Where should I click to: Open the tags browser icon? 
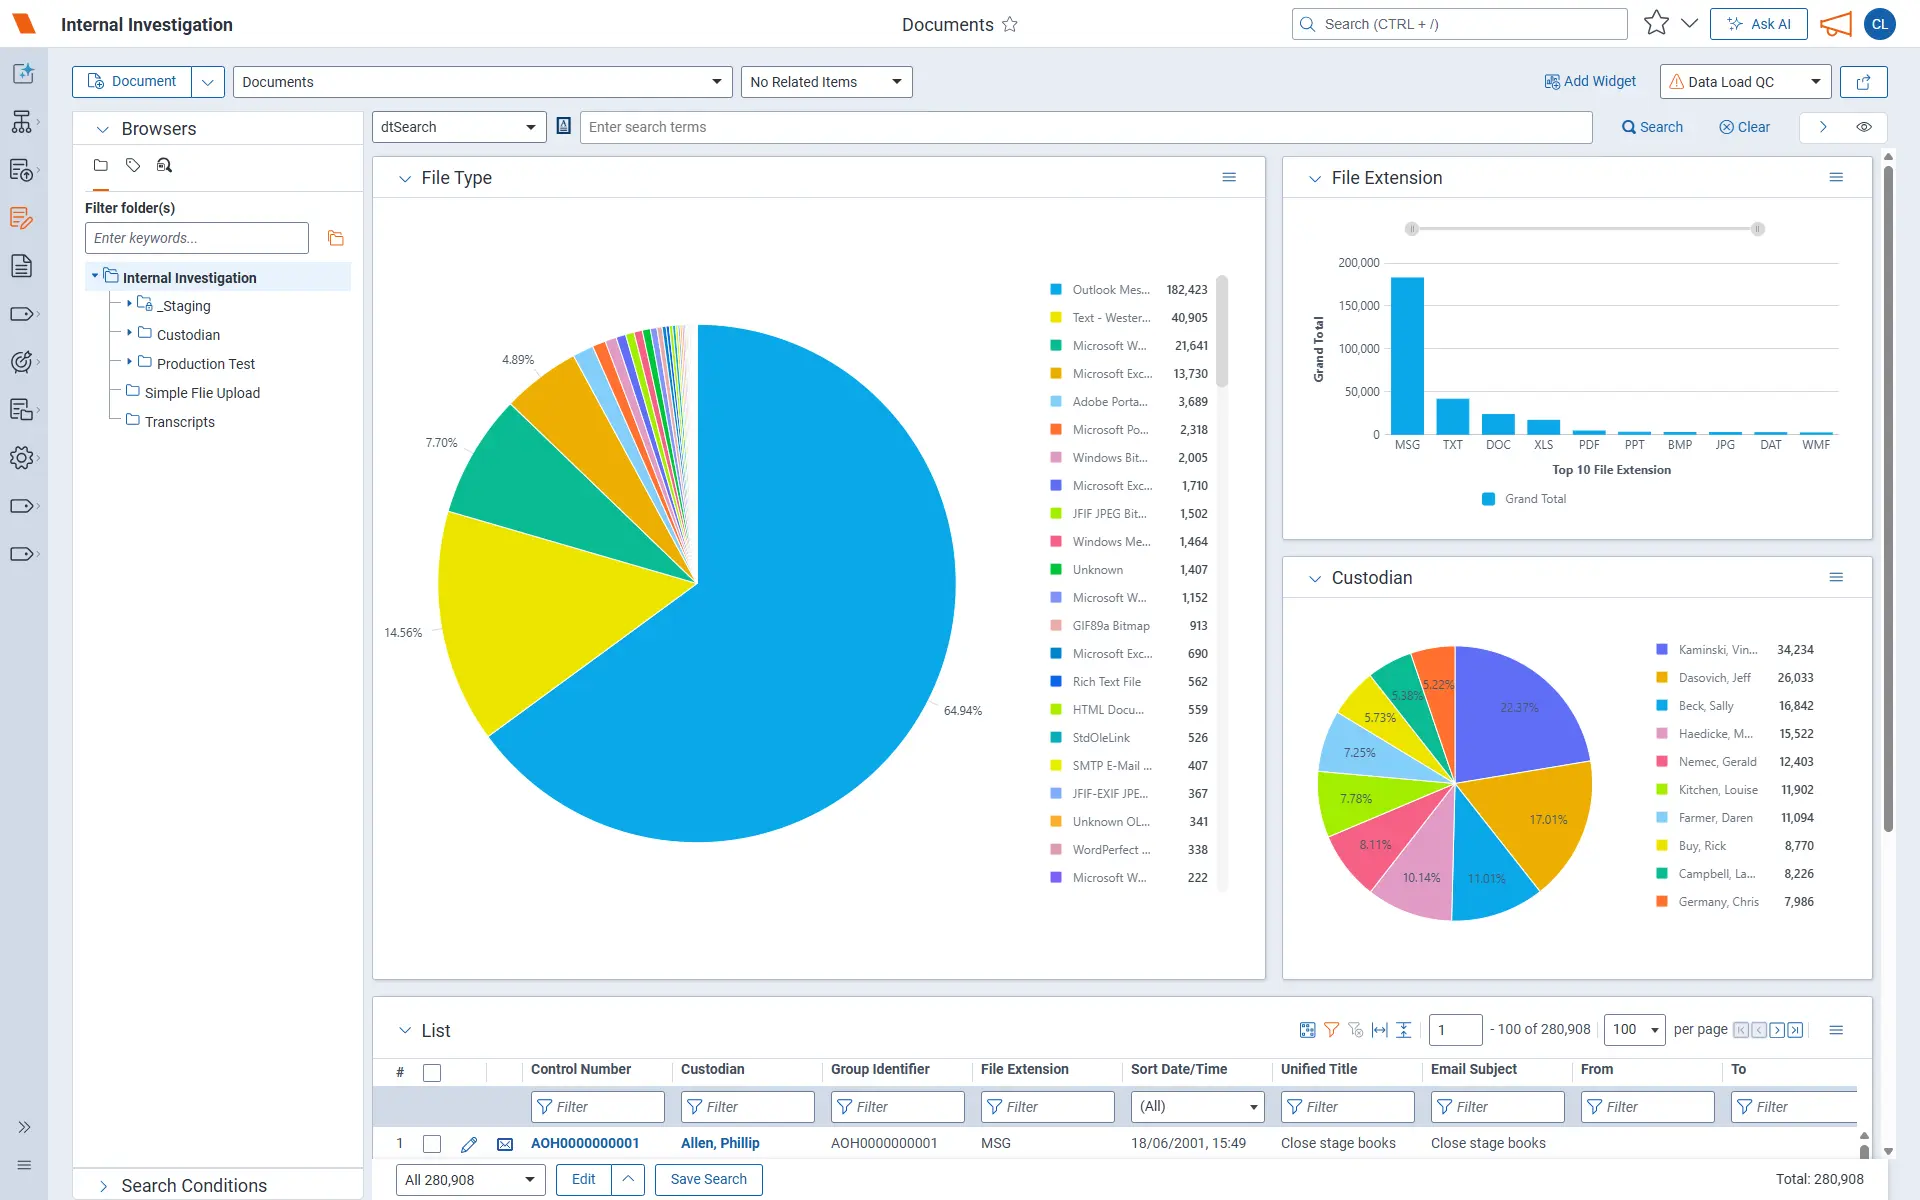(x=133, y=165)
